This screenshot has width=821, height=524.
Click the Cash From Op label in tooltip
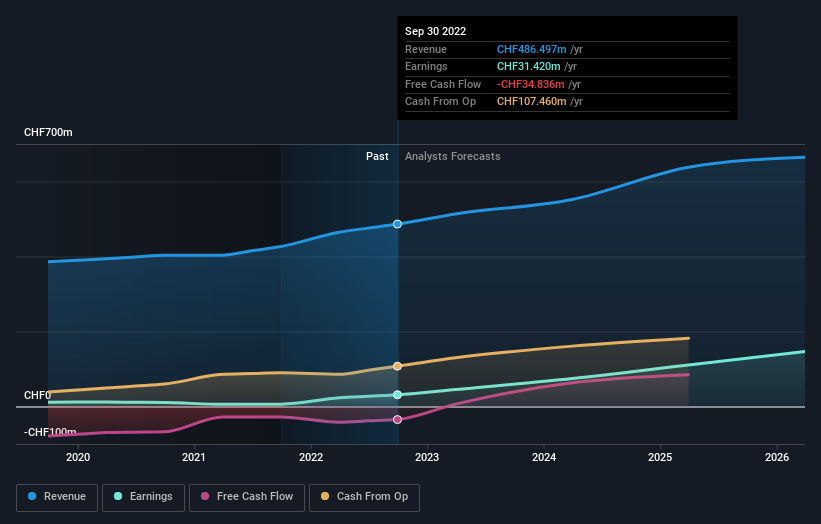[440, 102]
